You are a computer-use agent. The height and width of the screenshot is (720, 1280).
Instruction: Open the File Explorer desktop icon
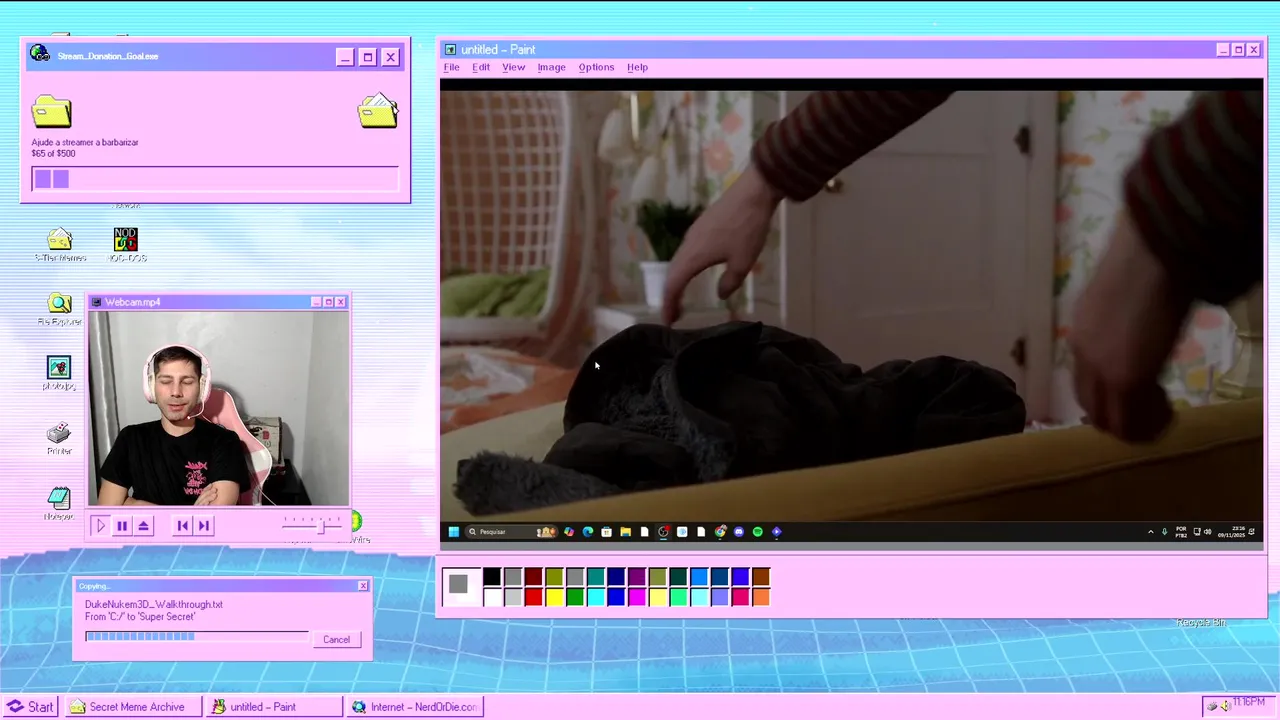[x=60, y=310]
